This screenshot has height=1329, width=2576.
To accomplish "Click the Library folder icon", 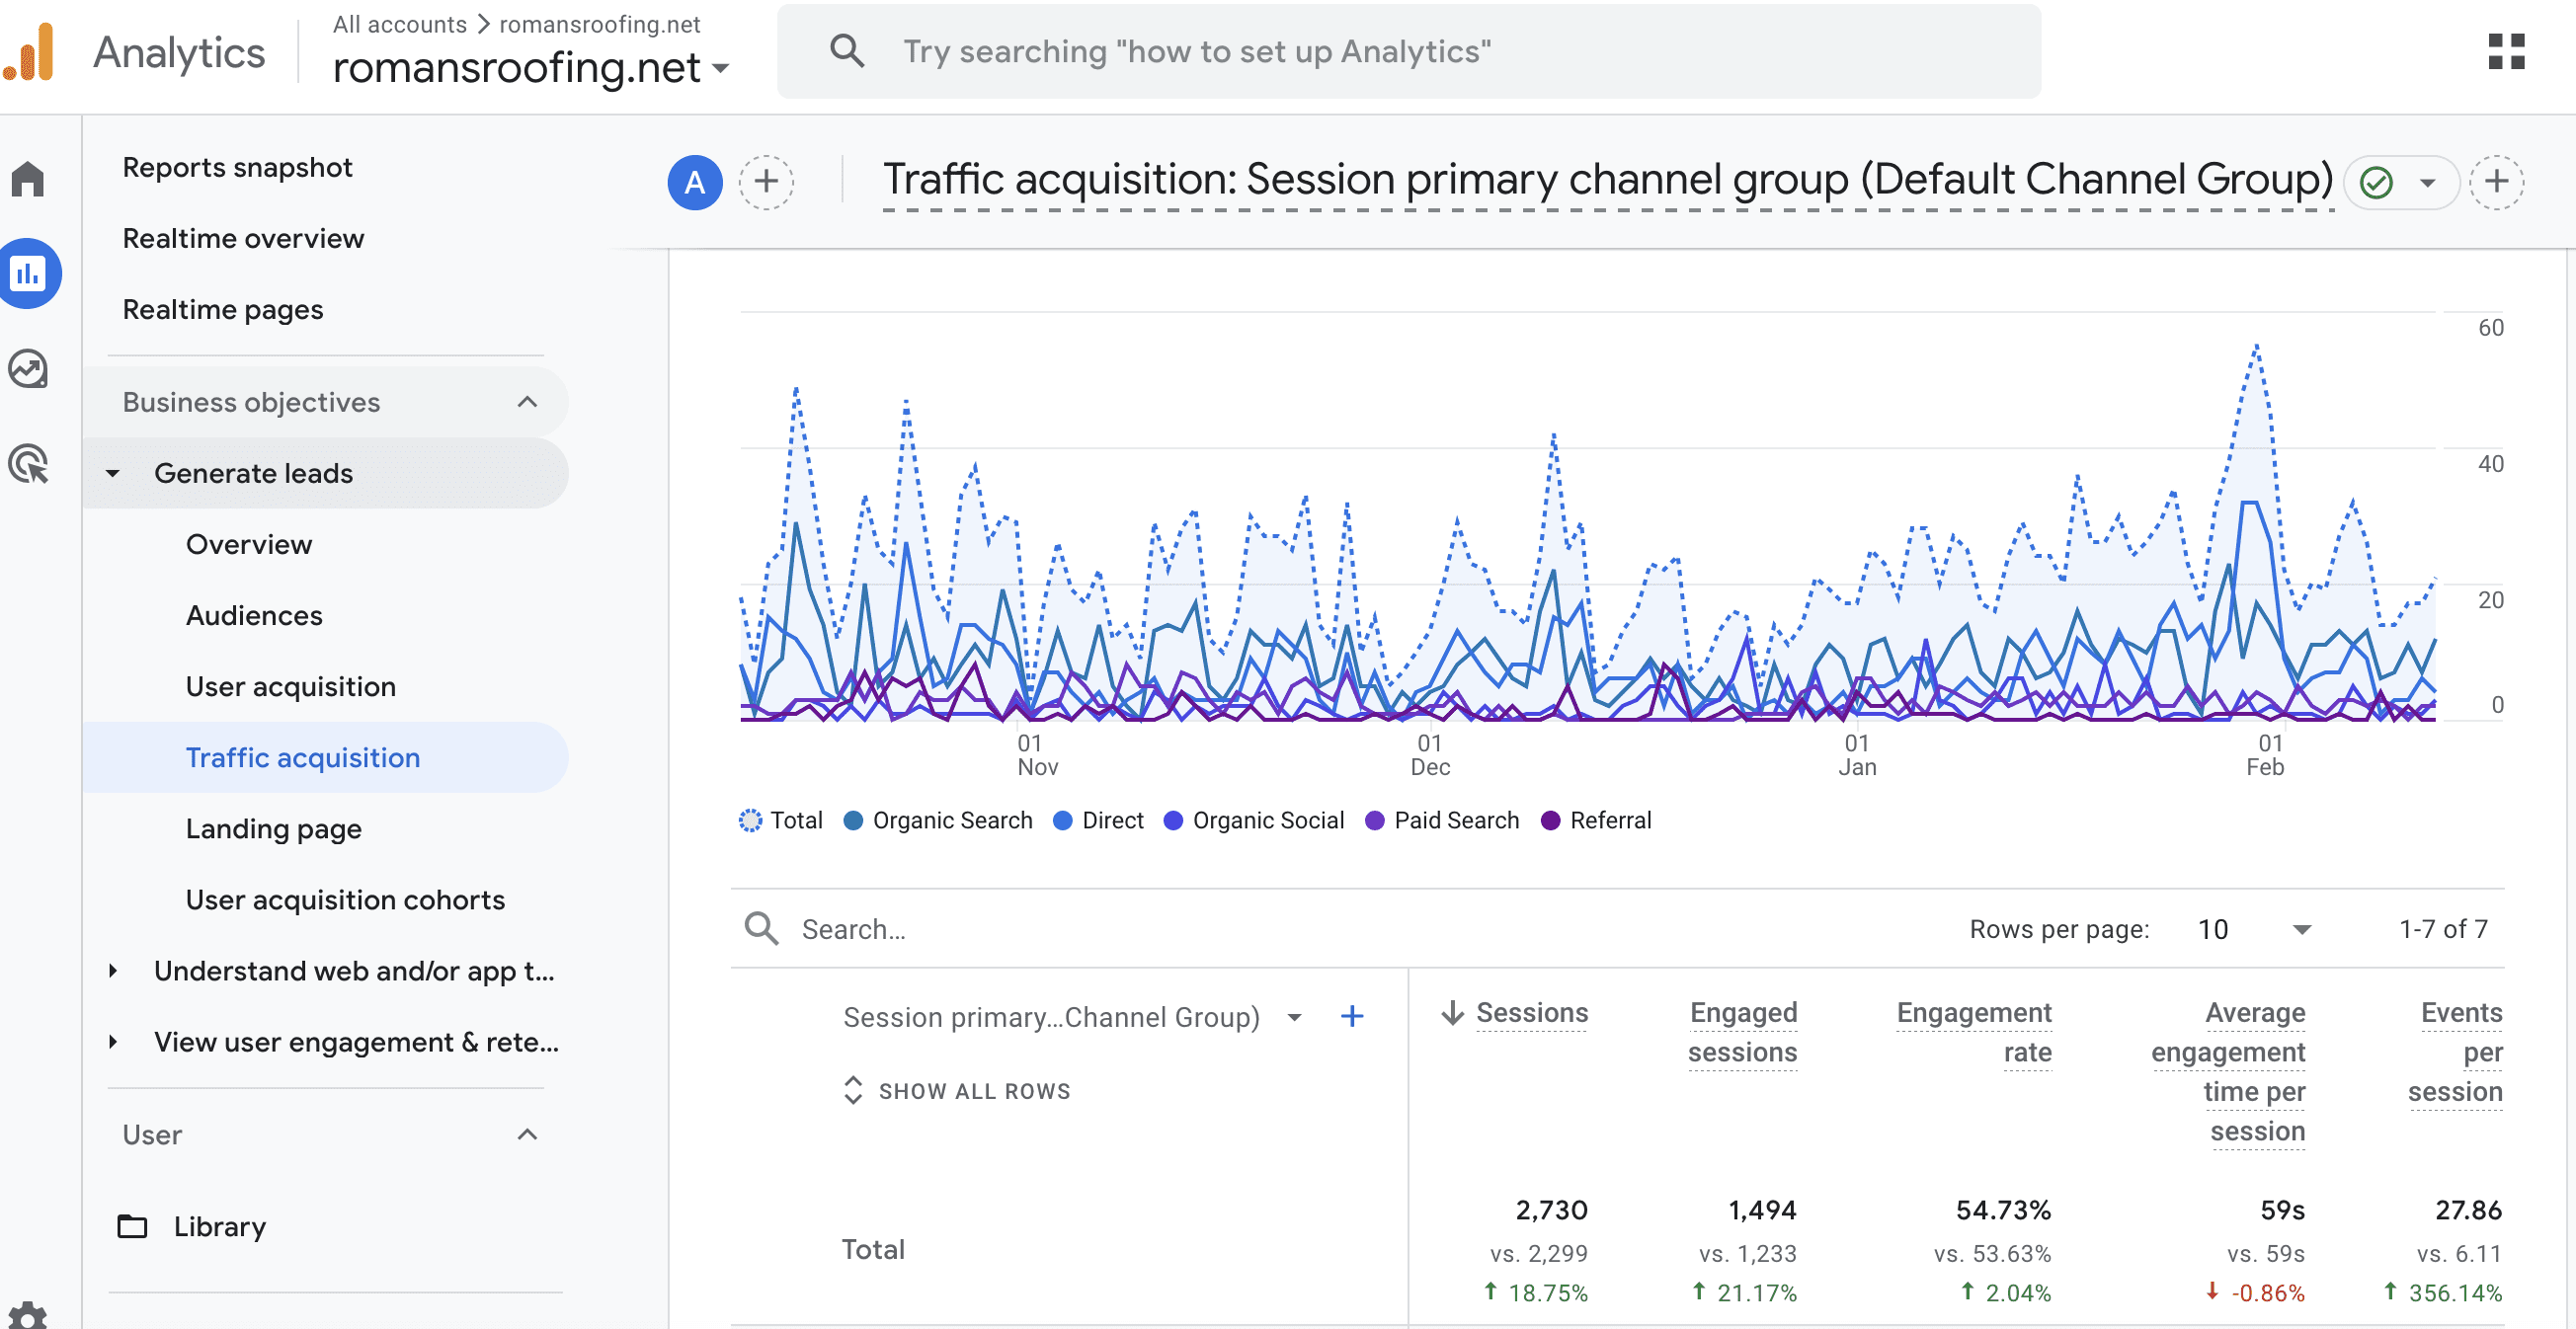I will 132,1226.
